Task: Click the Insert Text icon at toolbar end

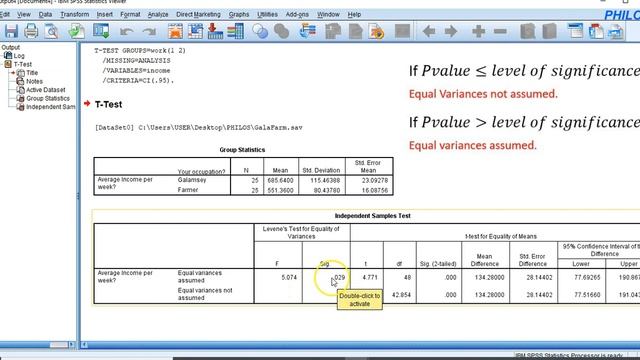Action: [616, 31]
